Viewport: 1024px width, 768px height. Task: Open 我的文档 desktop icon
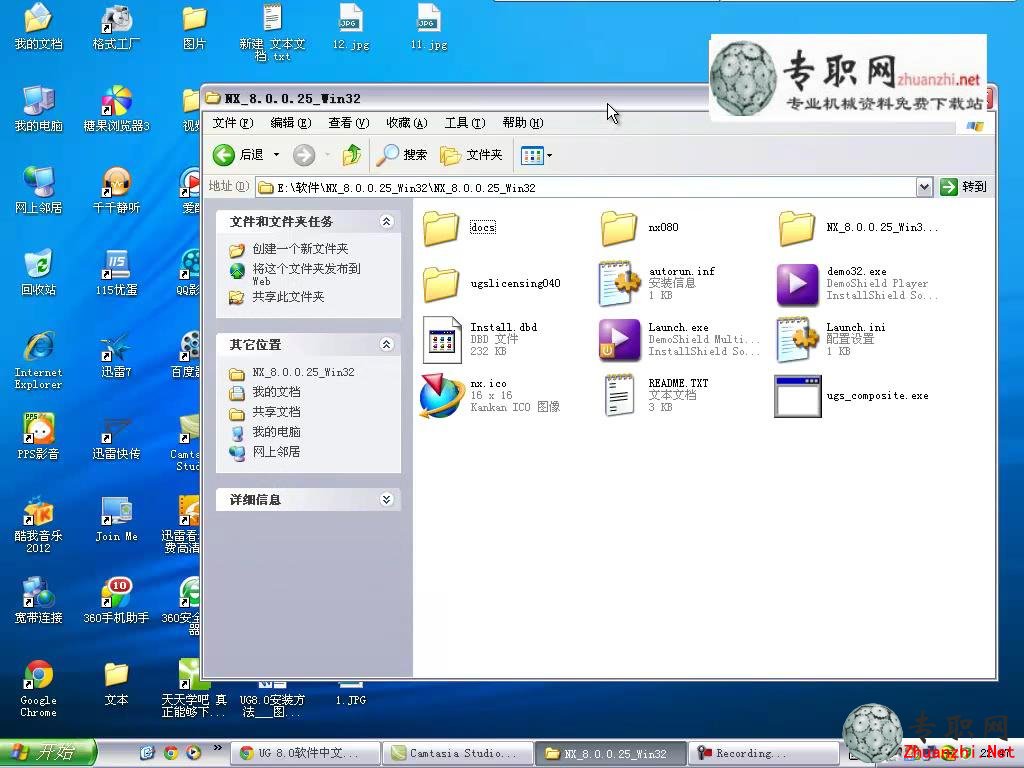(x=39, y=27)
